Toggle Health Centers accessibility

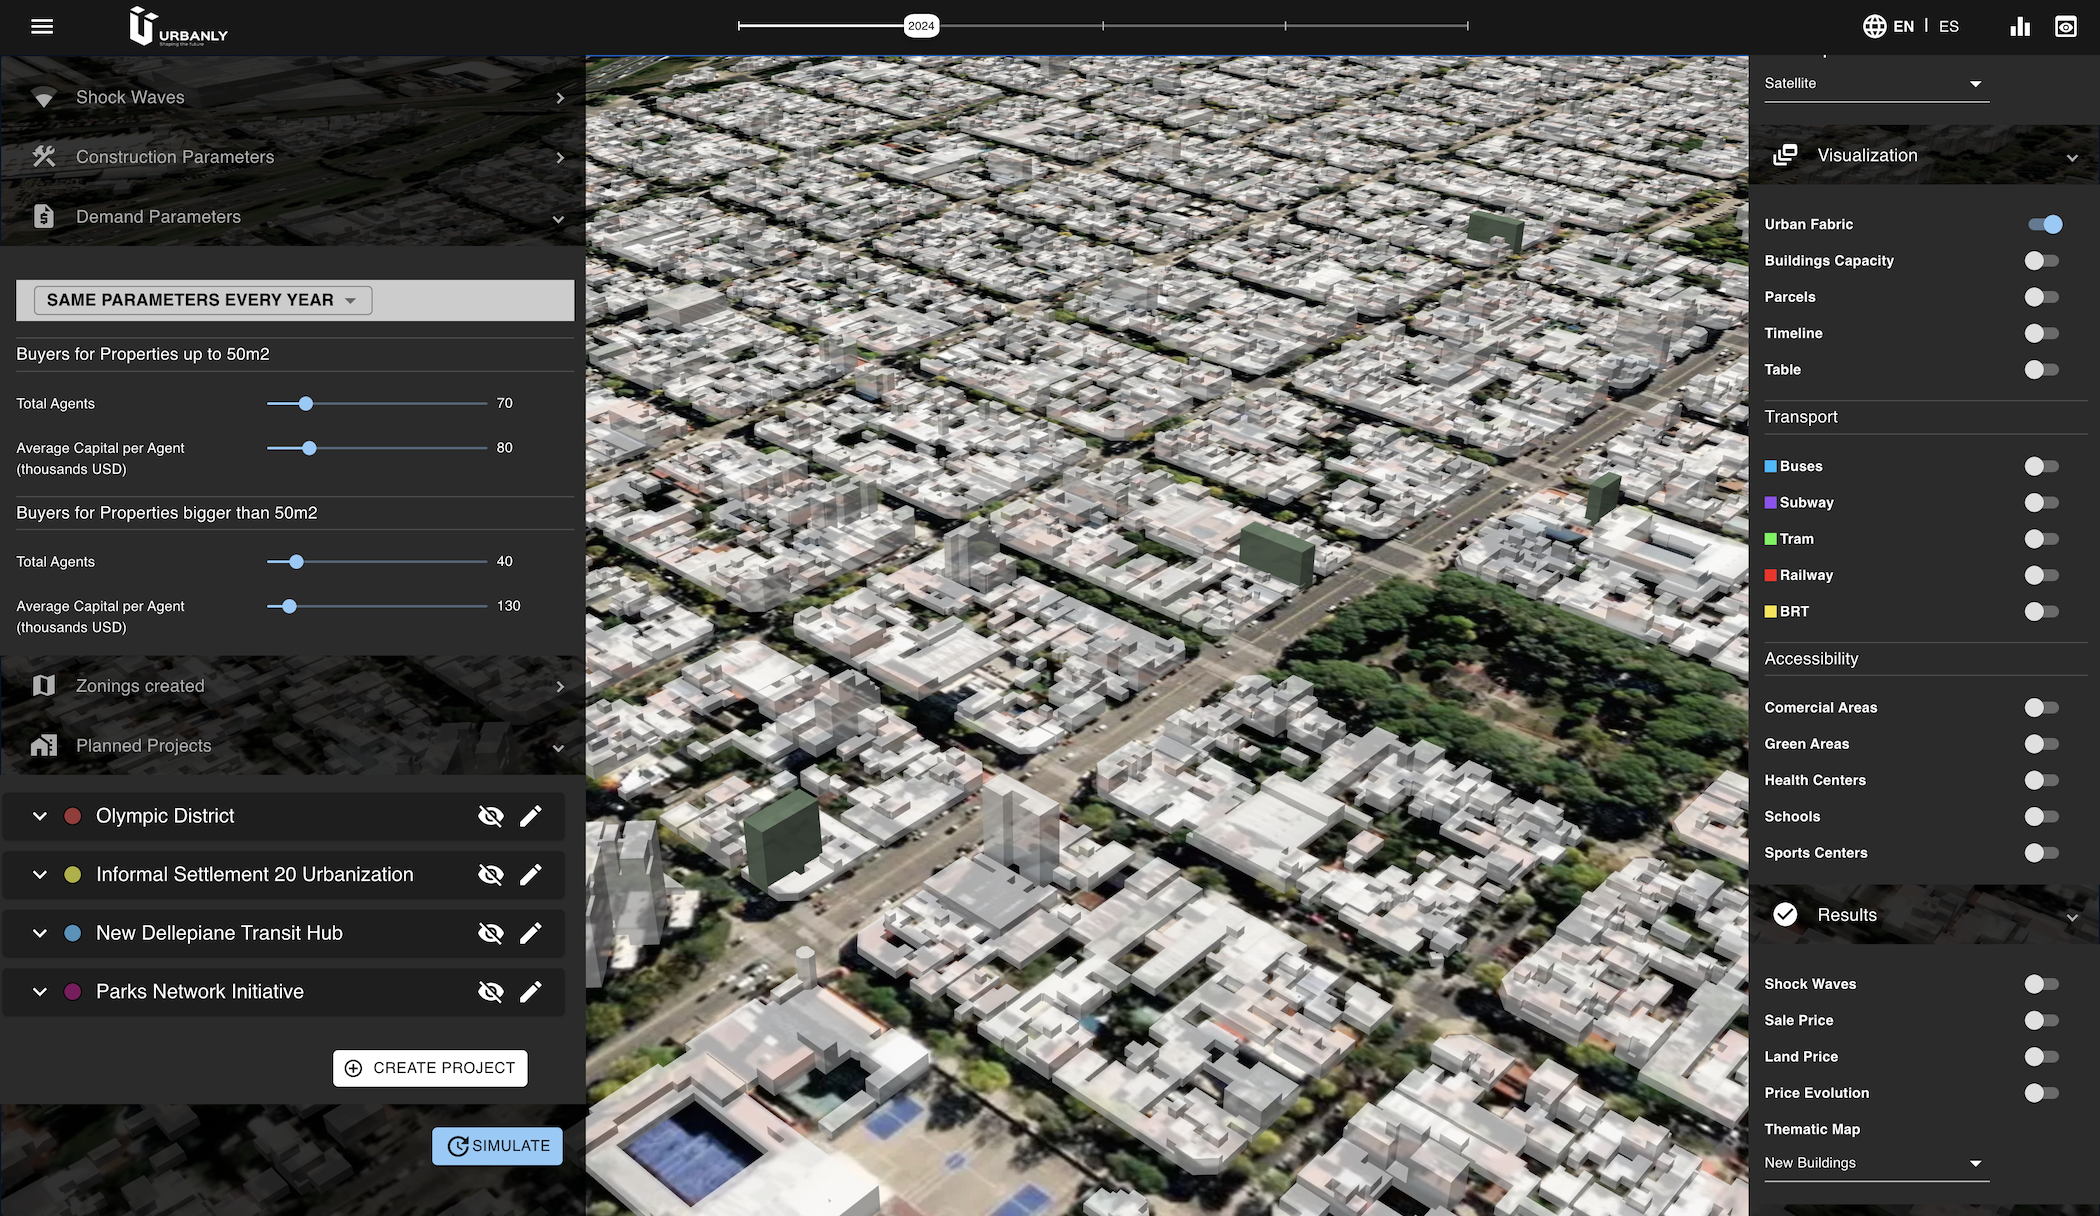click(x=2042, y=780)
